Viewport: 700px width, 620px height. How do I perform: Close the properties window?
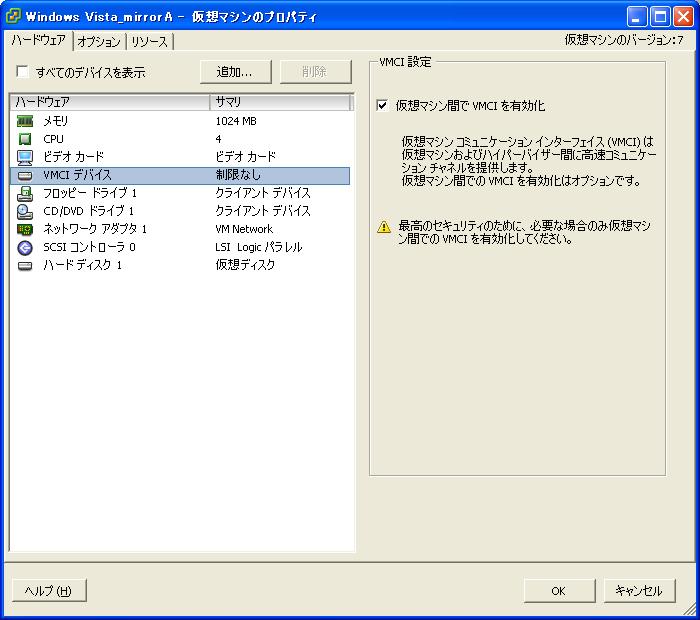click(683, 17)
